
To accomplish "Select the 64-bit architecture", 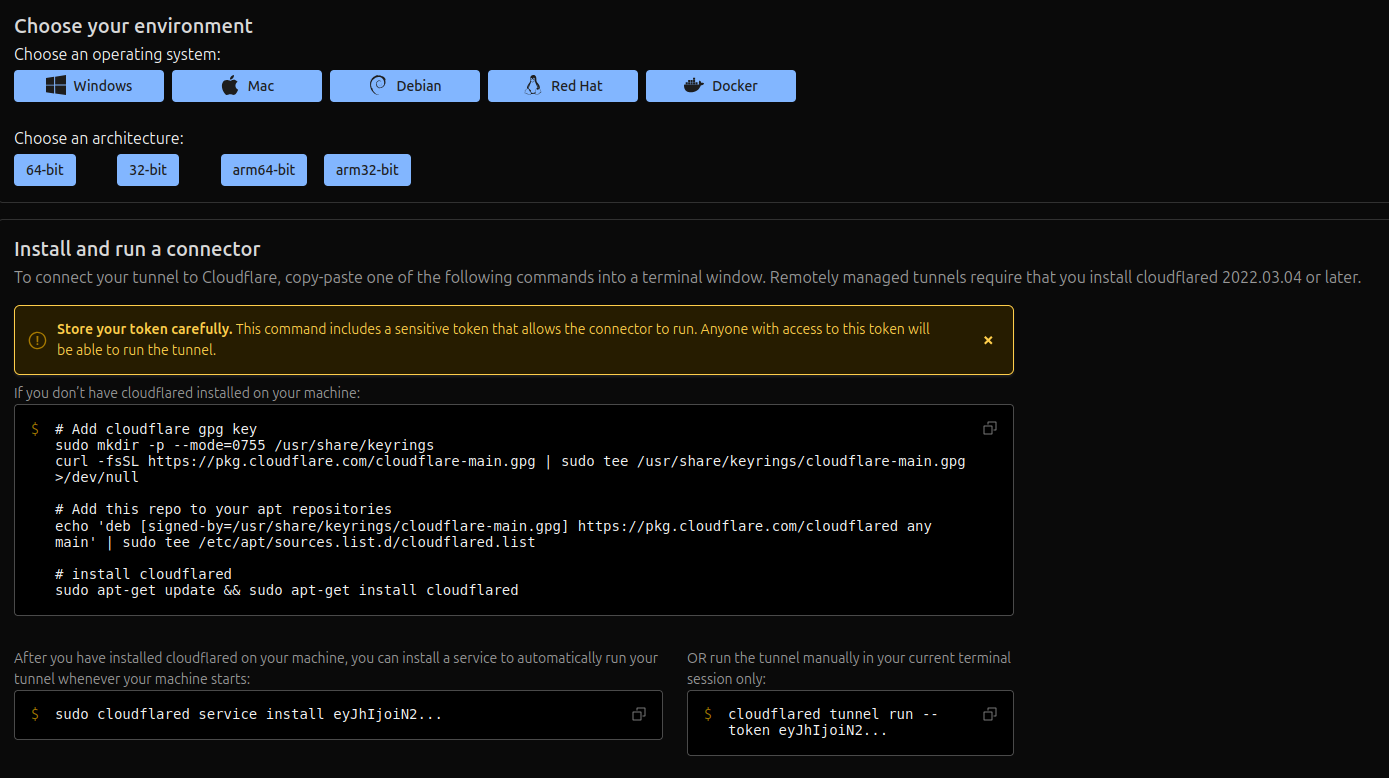I will [45, 170].
